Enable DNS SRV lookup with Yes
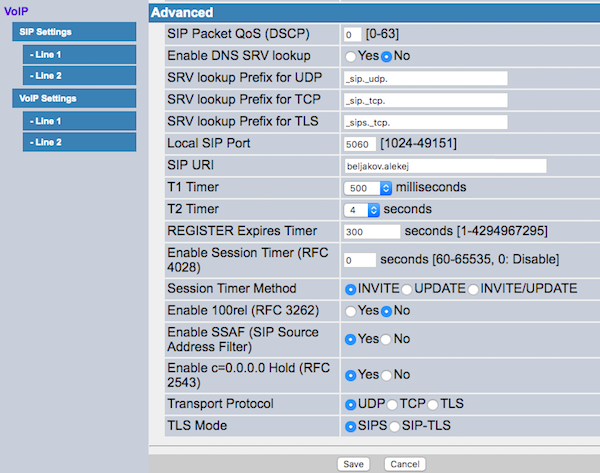 [350, 56]
